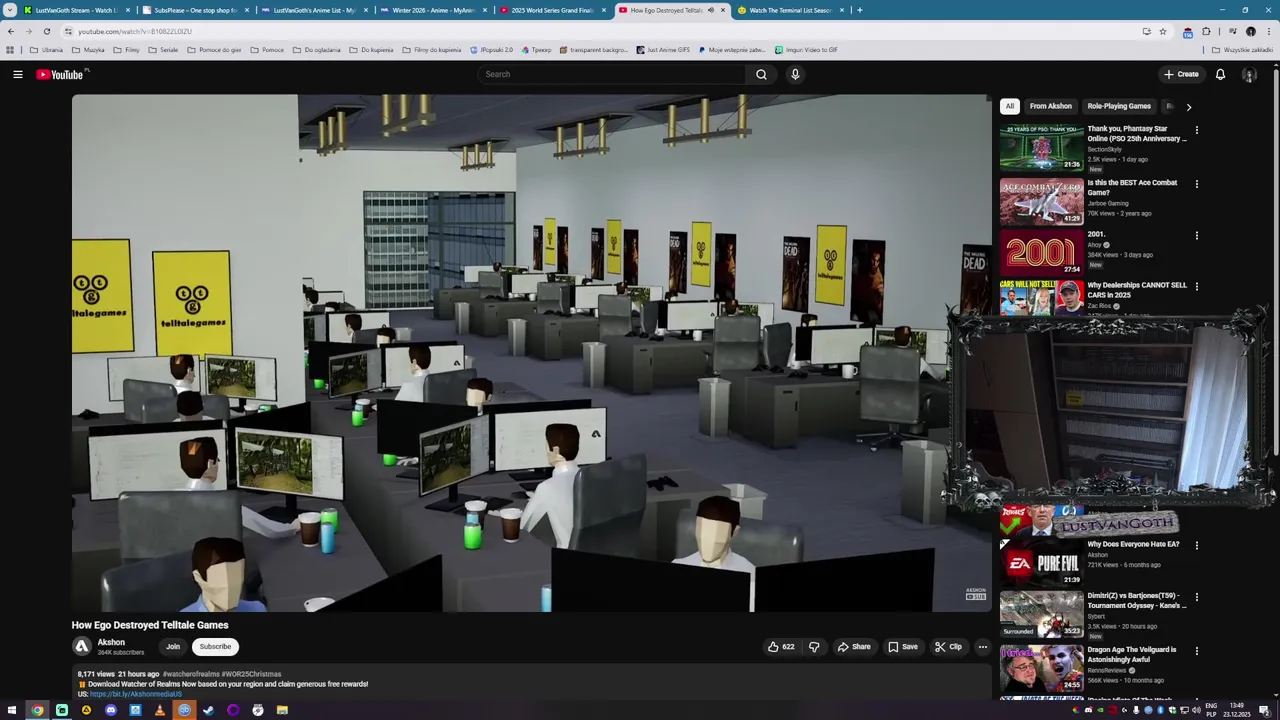Open Steam from the taskbar
This screenshot has height=720, width=1280.
coord(208,710)
